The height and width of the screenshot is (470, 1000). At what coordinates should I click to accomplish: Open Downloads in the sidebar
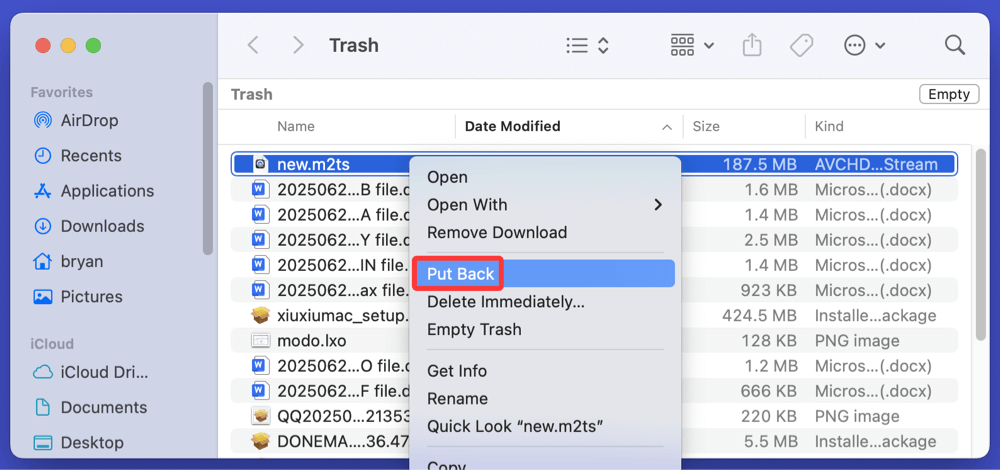pos(102,226)
